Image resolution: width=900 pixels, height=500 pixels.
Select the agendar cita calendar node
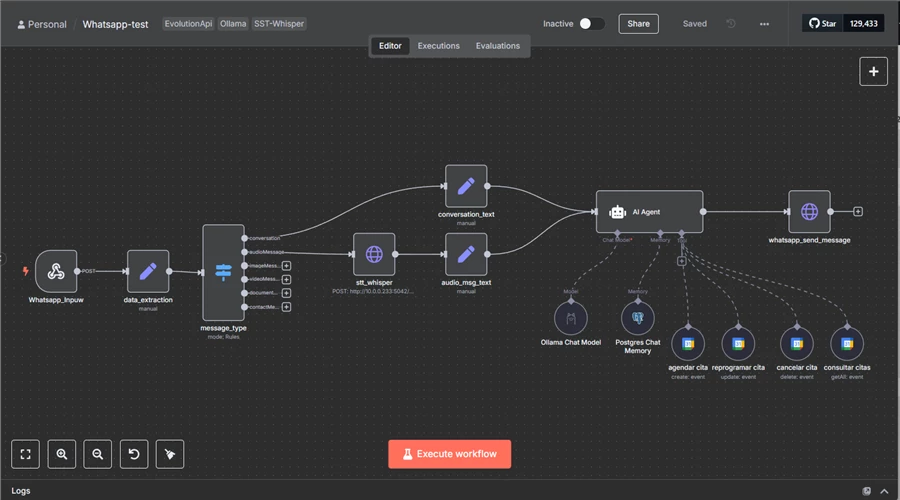tap(688, 343)
